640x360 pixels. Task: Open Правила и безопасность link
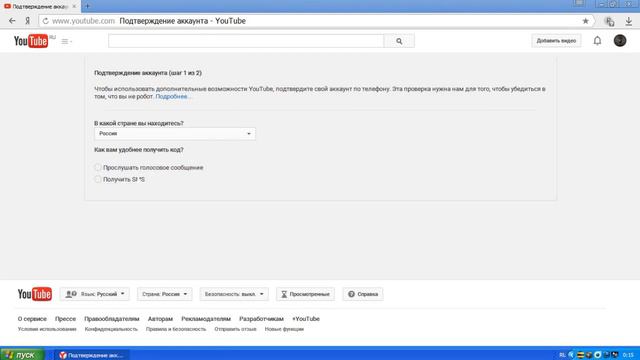[x=176, y=329]
